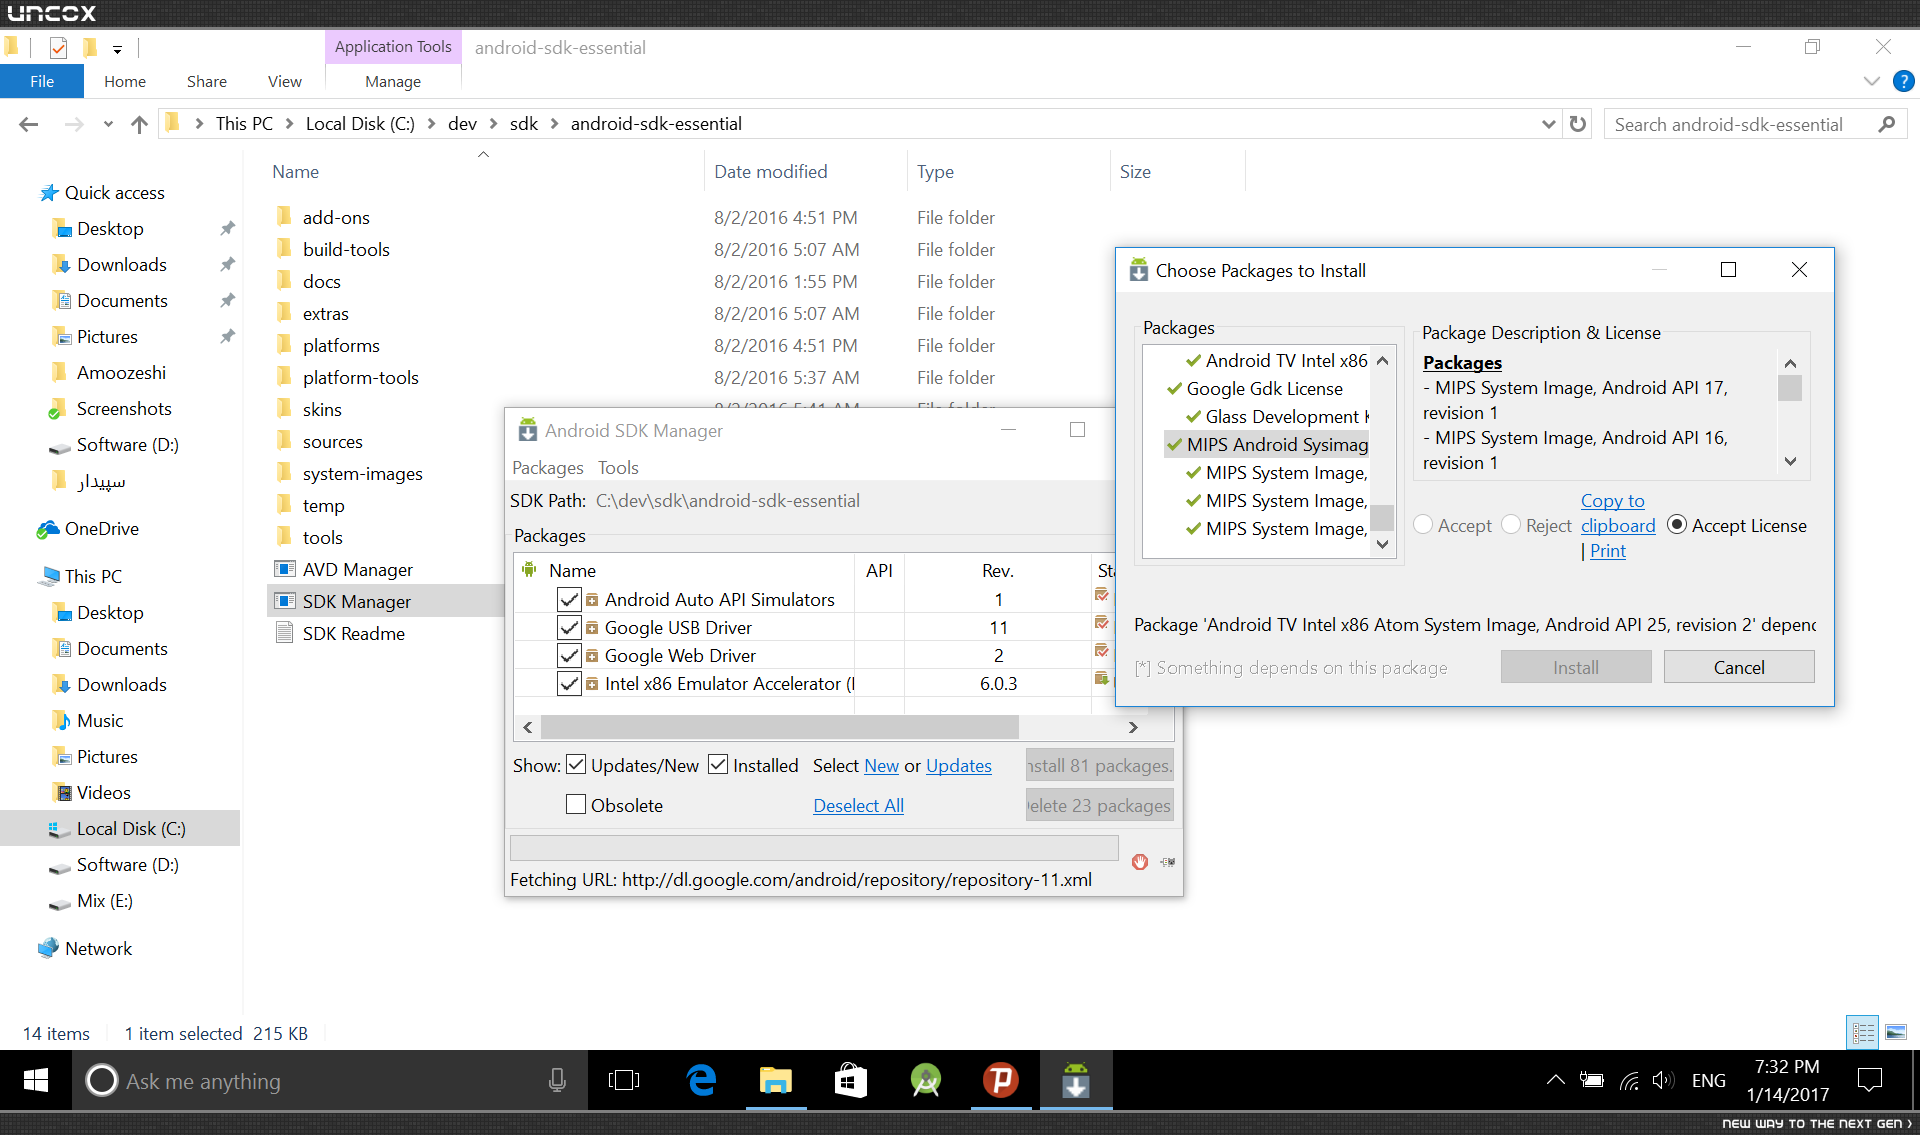The width and height of the screenshot is (1920, 1135).
Task: Click the SDK Manager horizontal scrollbar thumb
Action: (x=780, y=727)
